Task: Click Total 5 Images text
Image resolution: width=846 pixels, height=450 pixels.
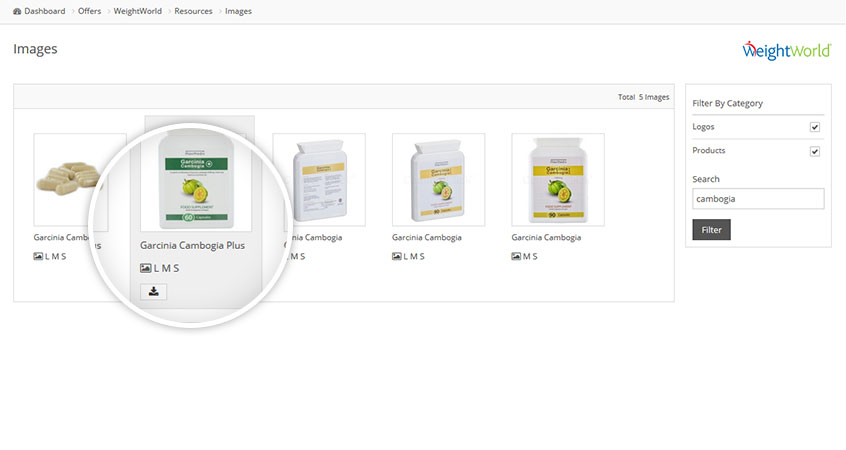Action: [x=644, y=97]
